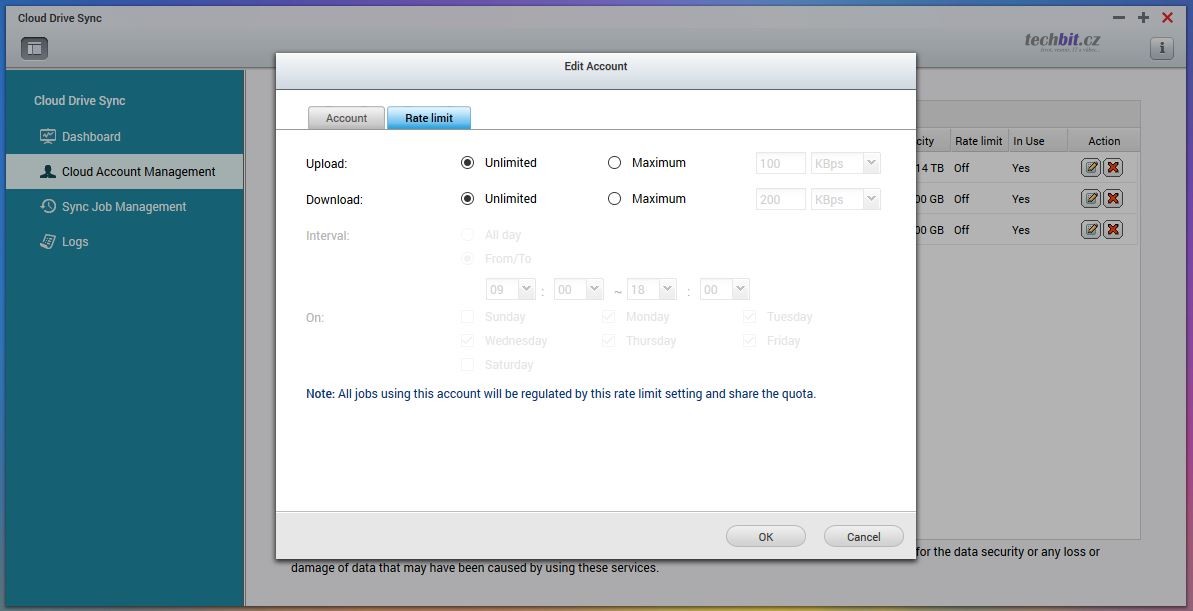Select Maximum for Upload
Screen dimensions: 1193x611
coord(615,163)
